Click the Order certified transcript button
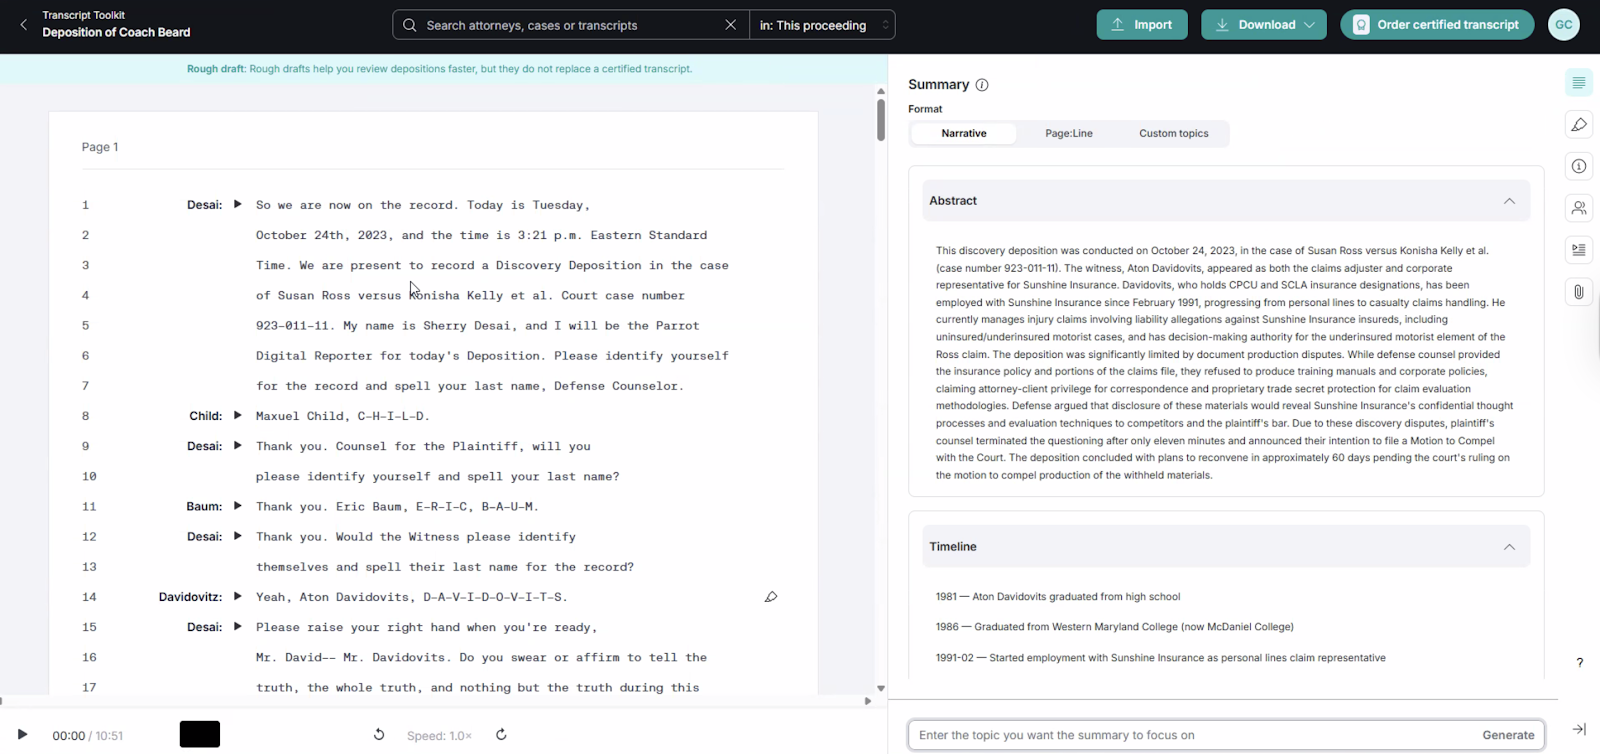 point(1437,25)
